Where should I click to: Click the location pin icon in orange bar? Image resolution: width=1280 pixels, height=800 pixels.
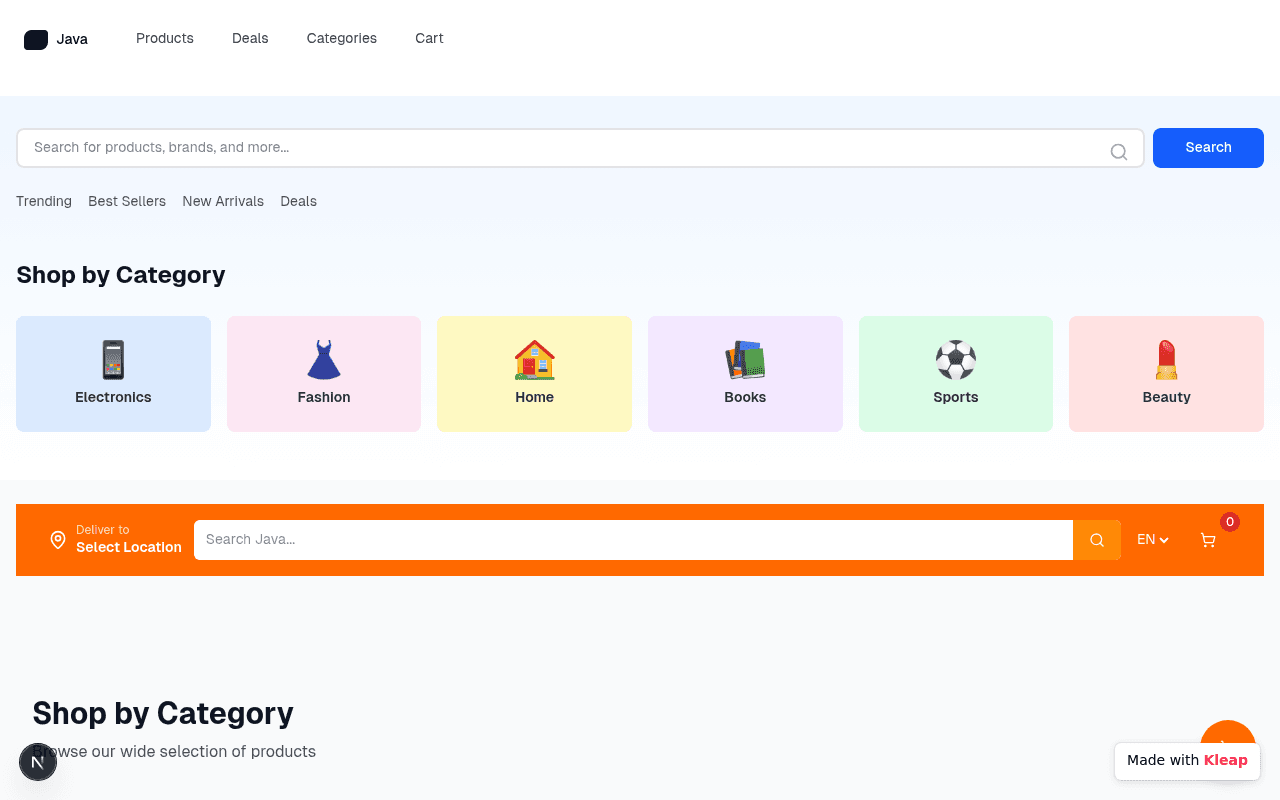(x=58, y=540)
